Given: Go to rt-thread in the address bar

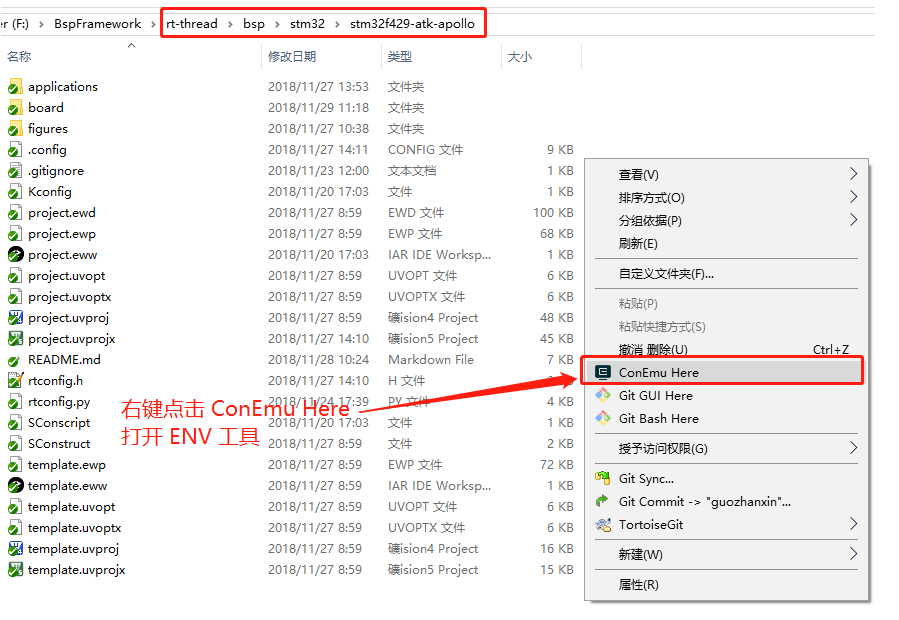Looking at the screenshot, I should 192,24.
